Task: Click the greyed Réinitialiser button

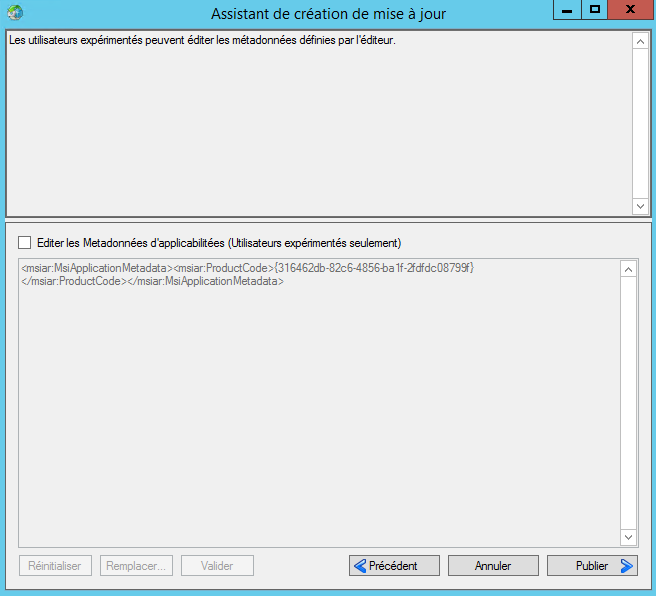Action: (55, 565)
